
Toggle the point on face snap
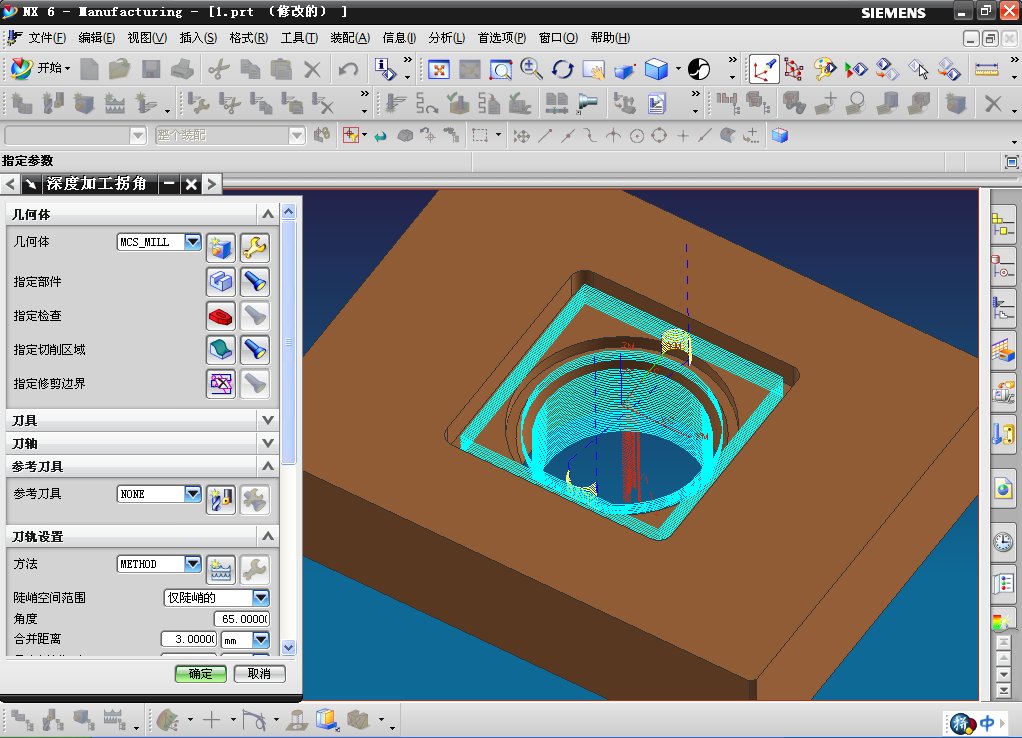click(x=727, y=136)
